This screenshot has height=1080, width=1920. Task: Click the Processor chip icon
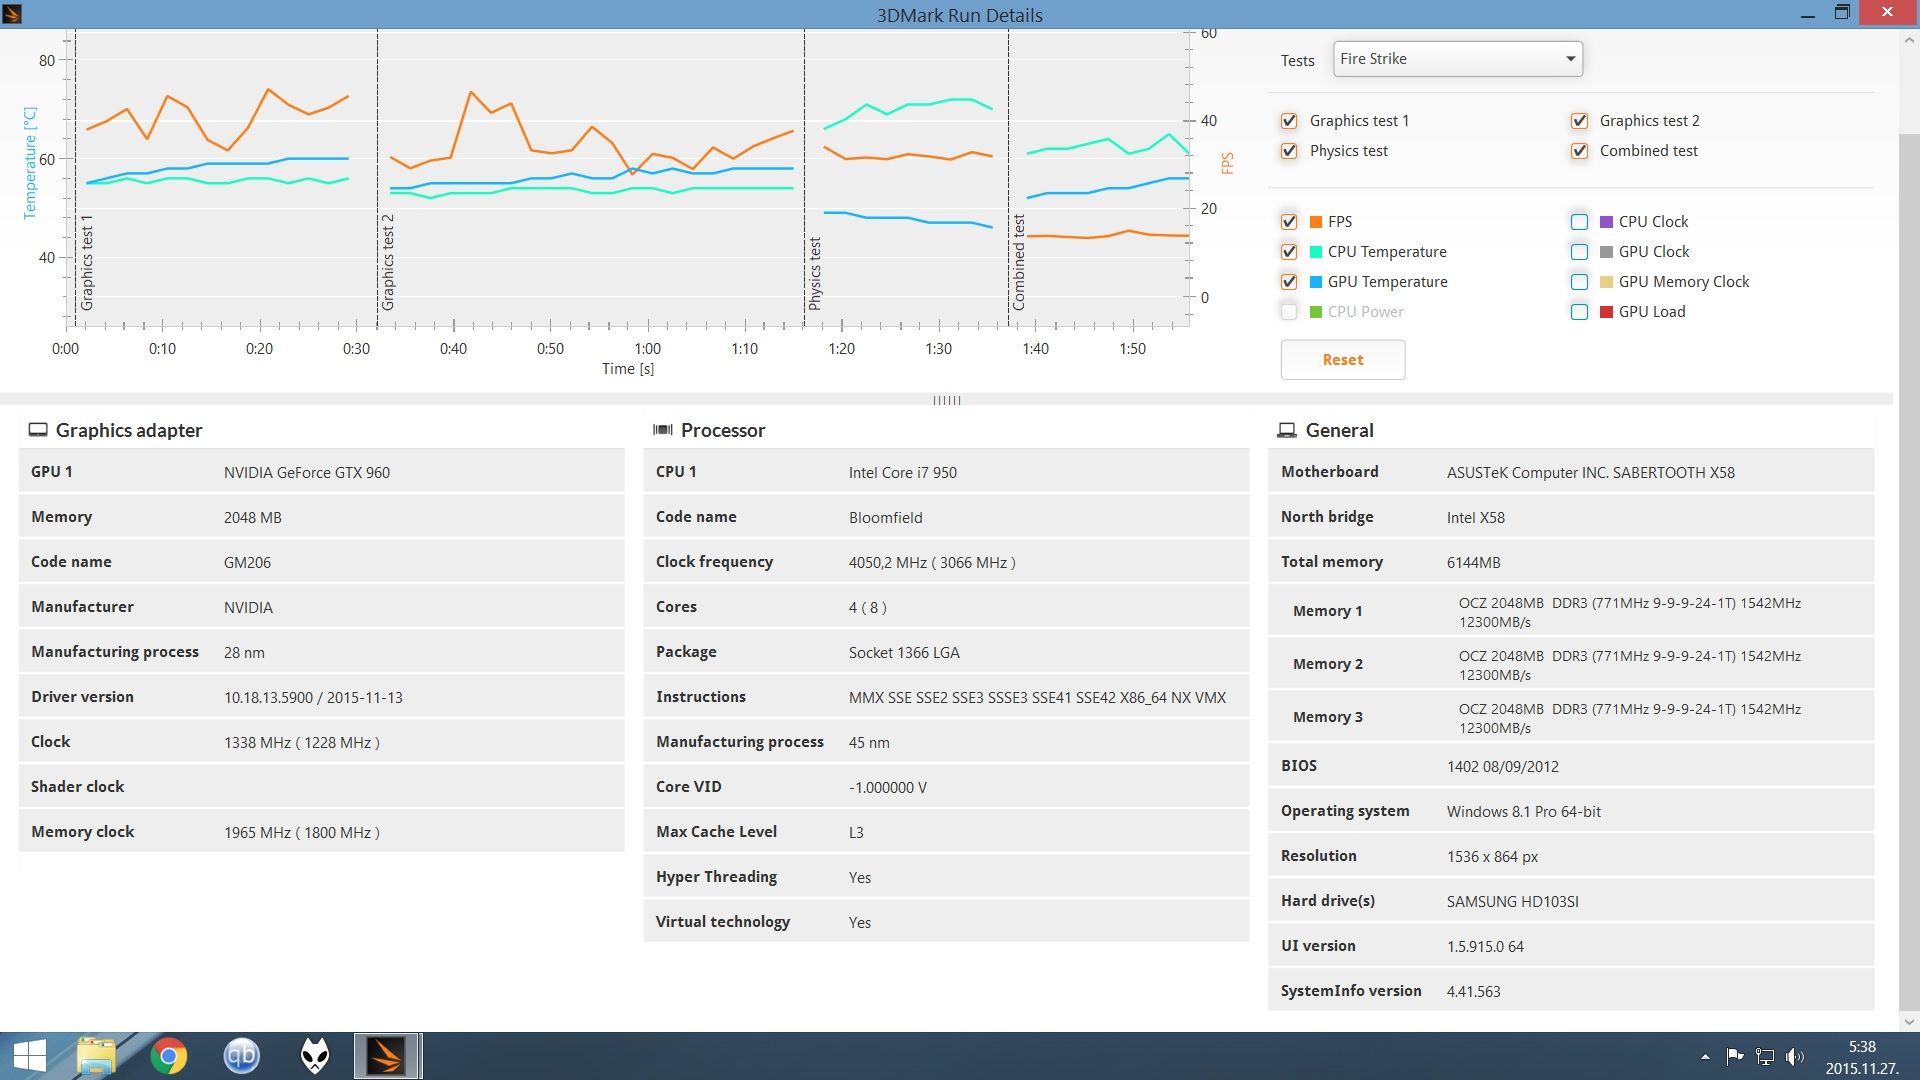663,430
